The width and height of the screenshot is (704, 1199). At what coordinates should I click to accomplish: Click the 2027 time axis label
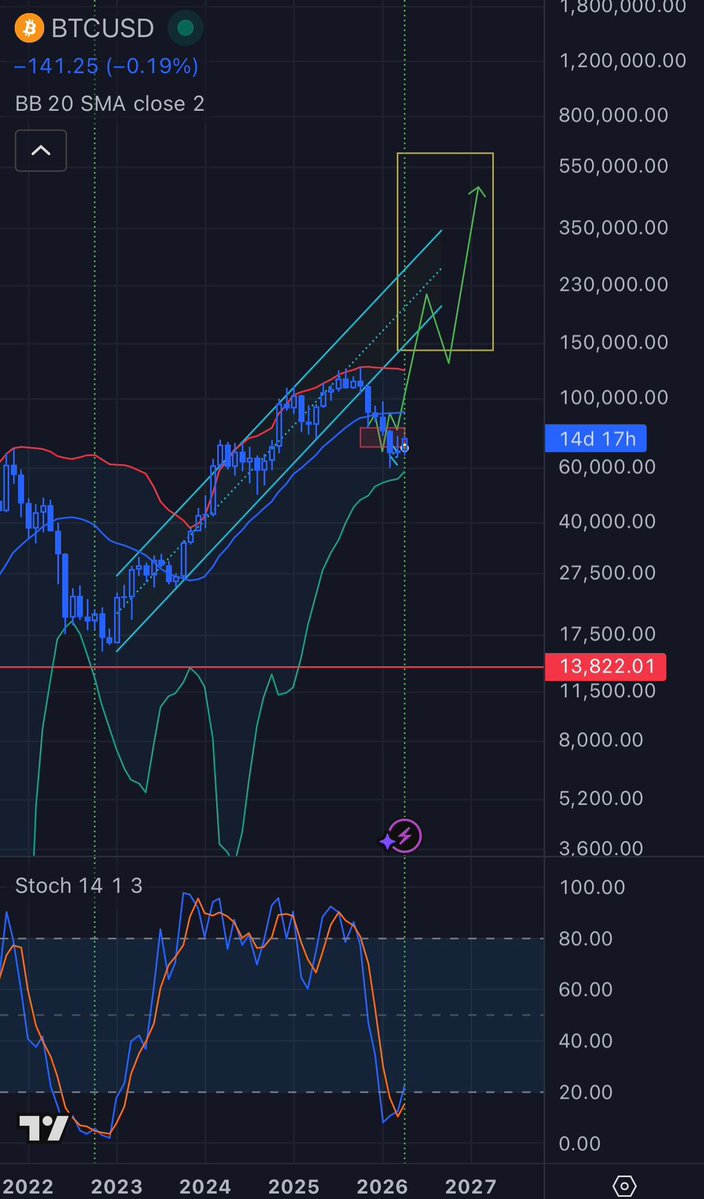(471, 1187)
